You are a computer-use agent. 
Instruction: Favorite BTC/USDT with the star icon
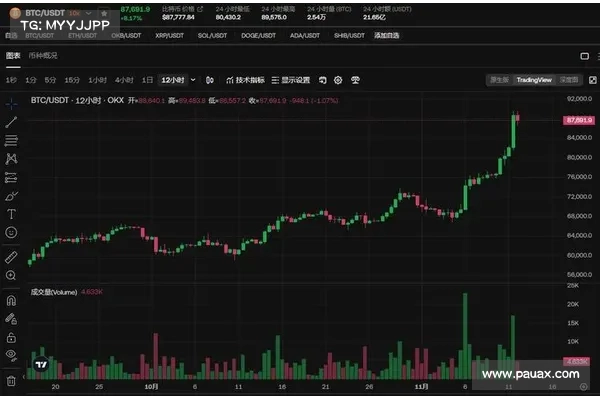click(104, 13)
